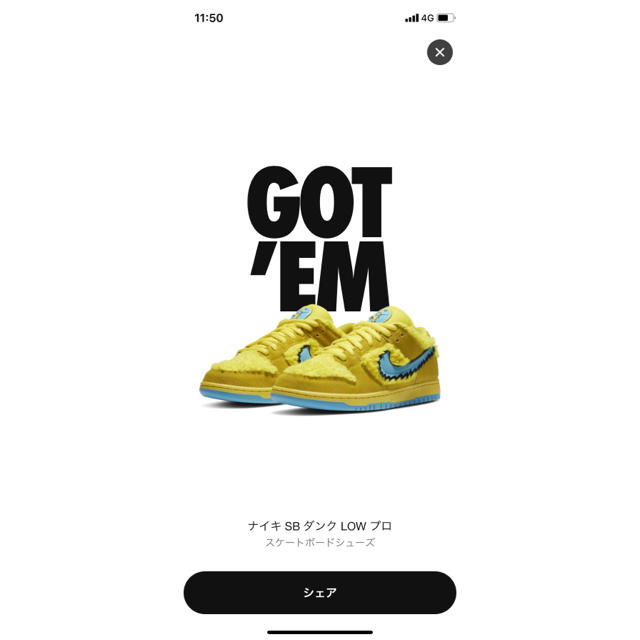Tap the home indicator bar at bottom
The image size is (640, 640).
(x=320, y=632)
